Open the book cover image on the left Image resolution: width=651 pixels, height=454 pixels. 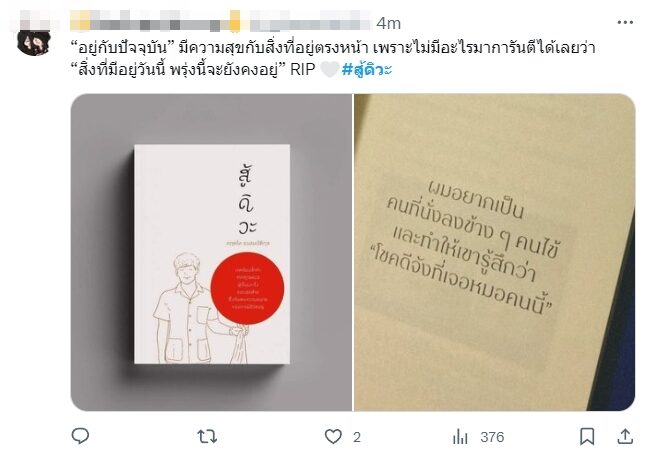tap(211, 252)
